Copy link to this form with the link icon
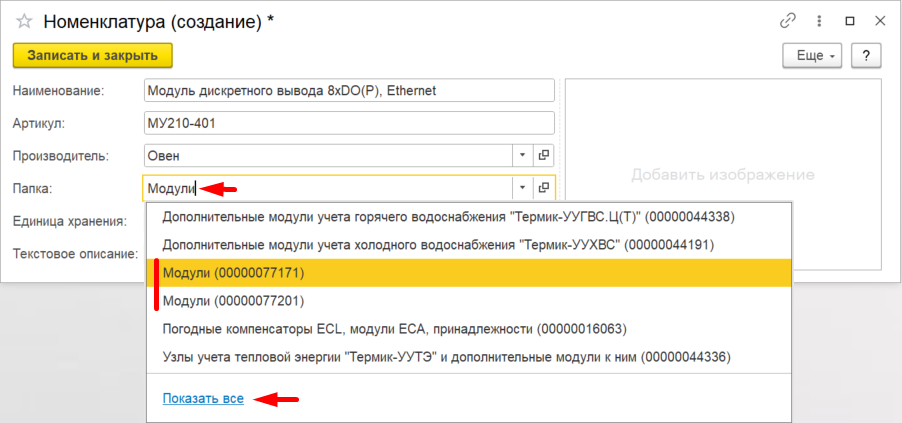 [787, 21]
